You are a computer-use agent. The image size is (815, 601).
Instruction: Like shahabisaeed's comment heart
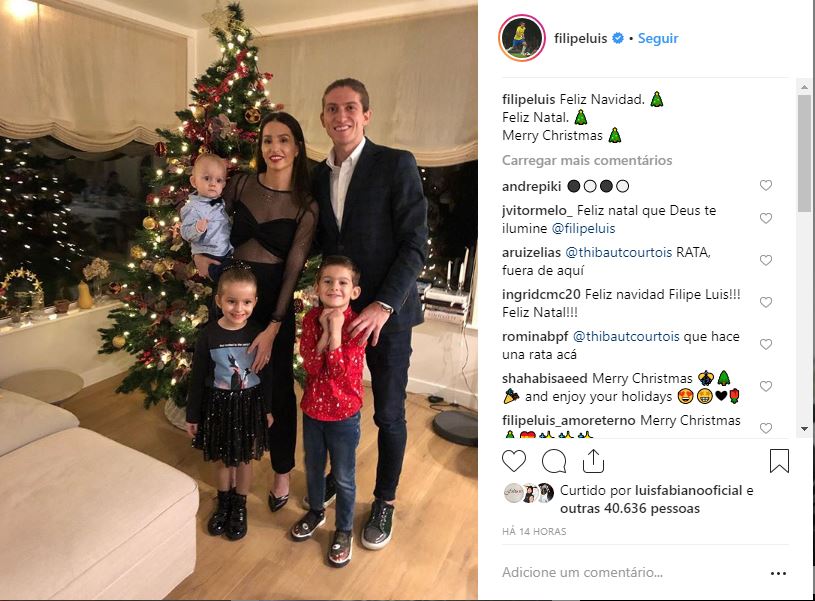766,386
